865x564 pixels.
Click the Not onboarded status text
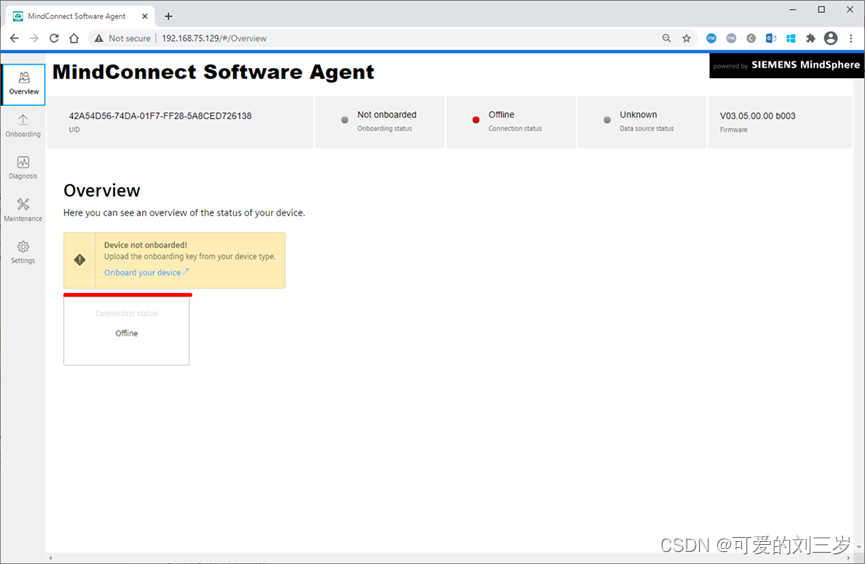(x=387, y=115)
